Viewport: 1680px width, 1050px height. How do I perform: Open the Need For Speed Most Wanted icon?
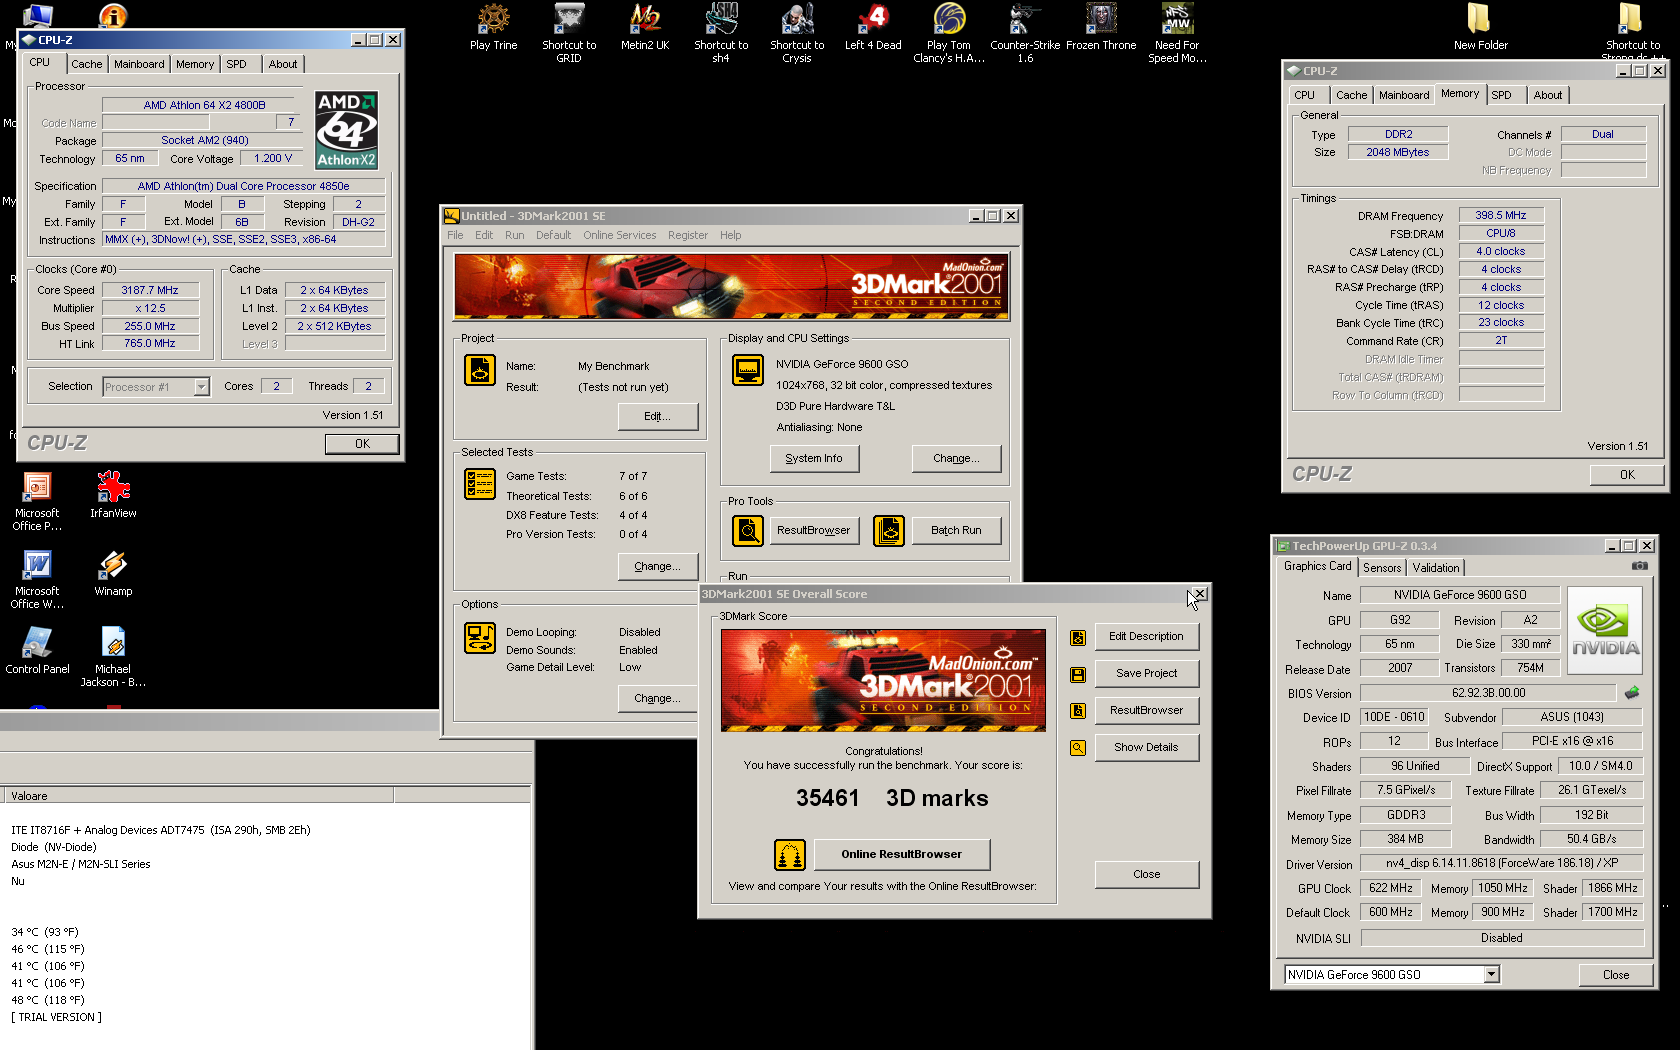click(x=1177, y=33)
